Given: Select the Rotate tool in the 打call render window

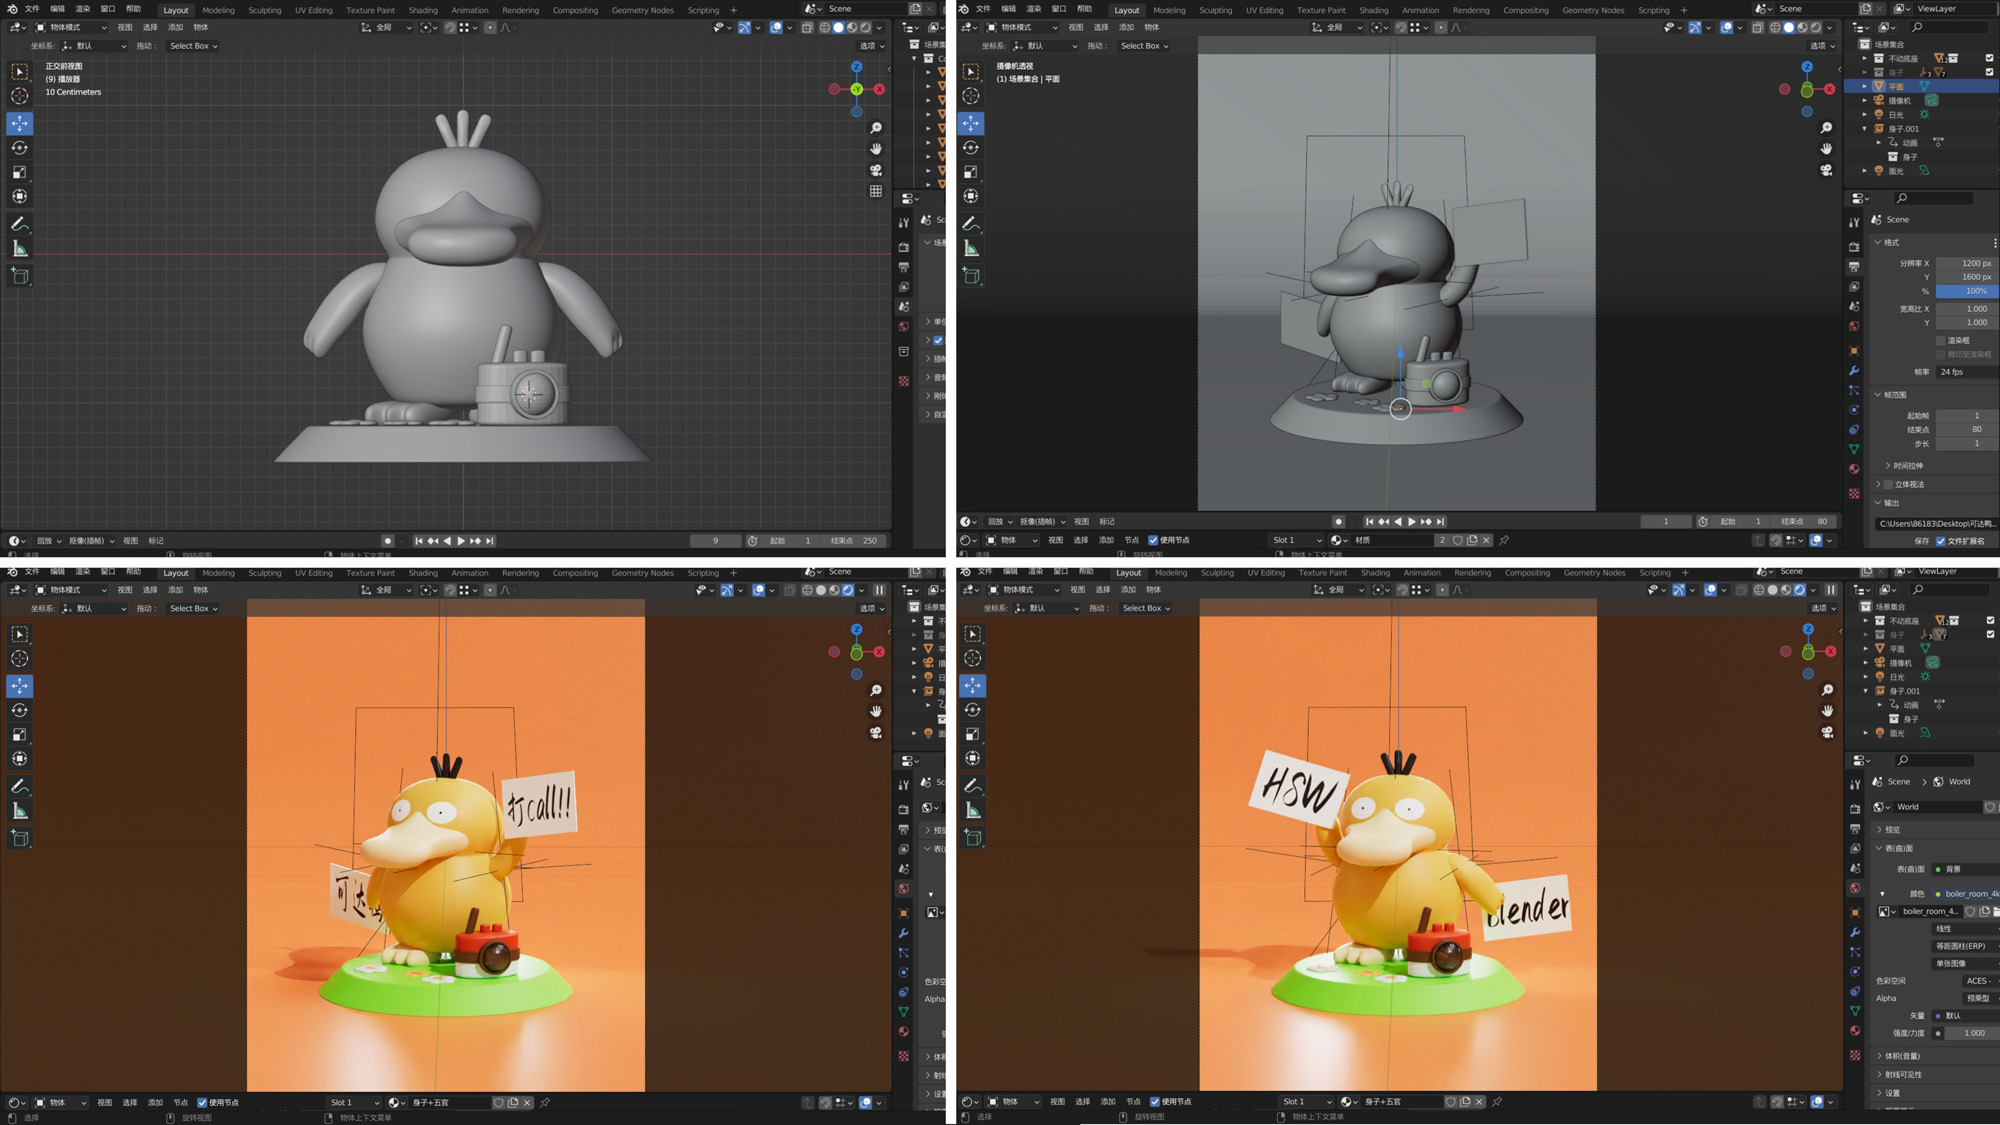Looking at the screenshot, I should [20, 710].
